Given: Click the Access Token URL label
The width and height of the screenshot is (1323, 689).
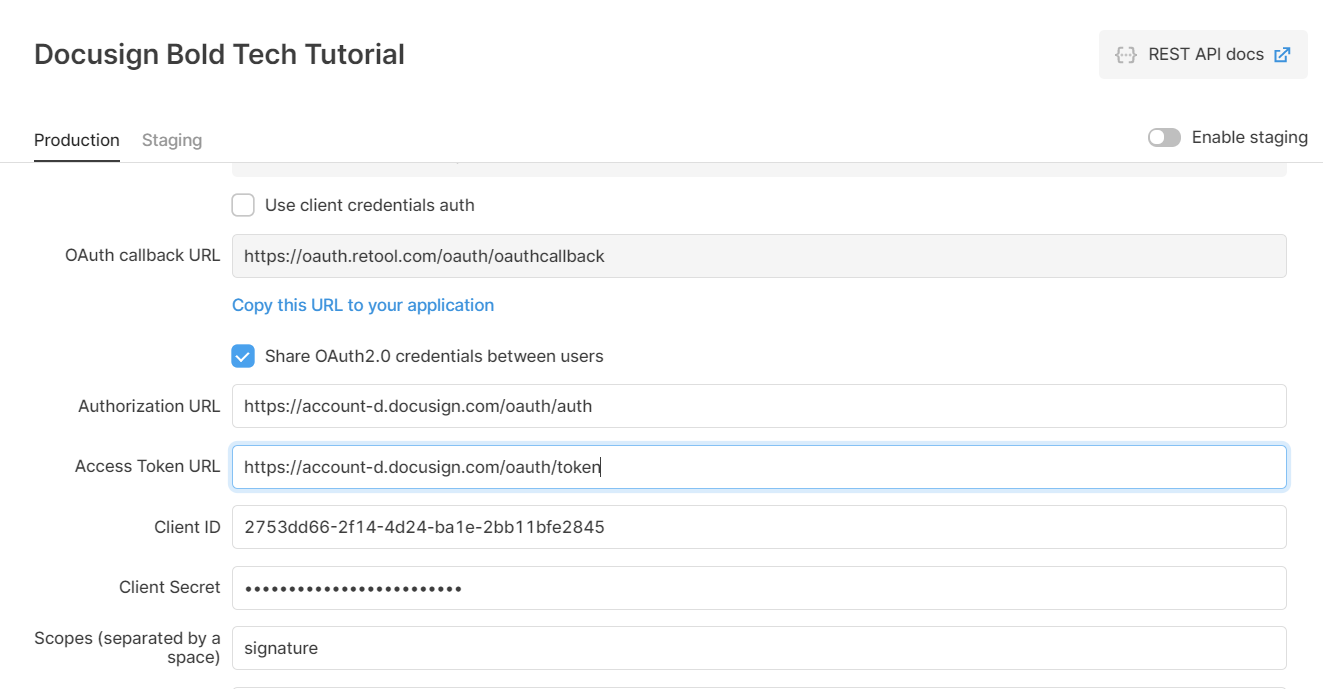Looking at the screenshot, I should 147,466.
